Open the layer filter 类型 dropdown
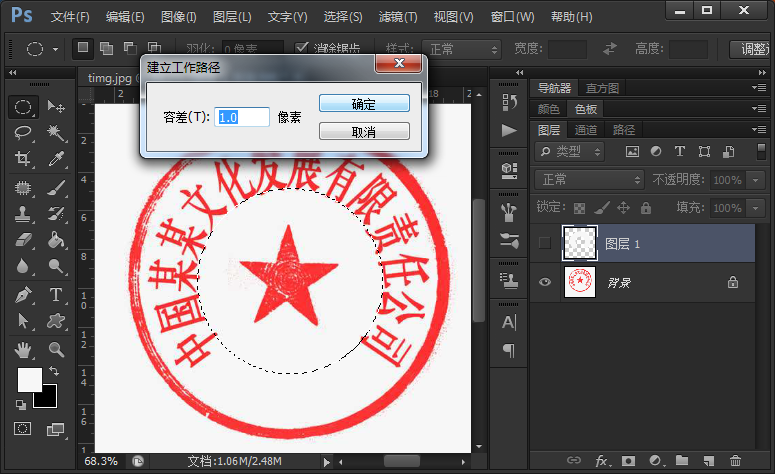The height and width of the screenshot is (474, 775). pos(569,151)
